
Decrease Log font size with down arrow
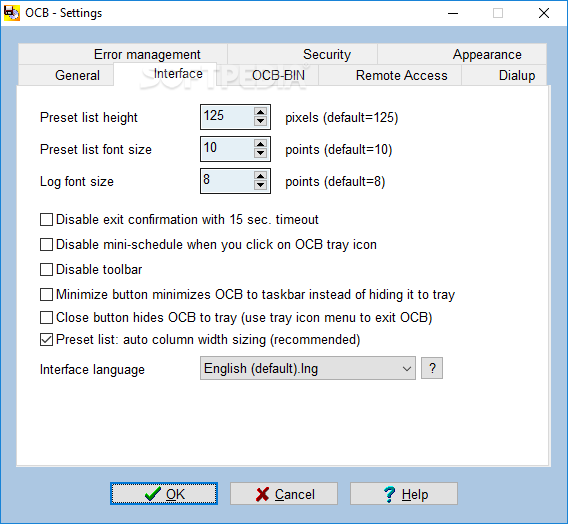click(x=260, y=185)
